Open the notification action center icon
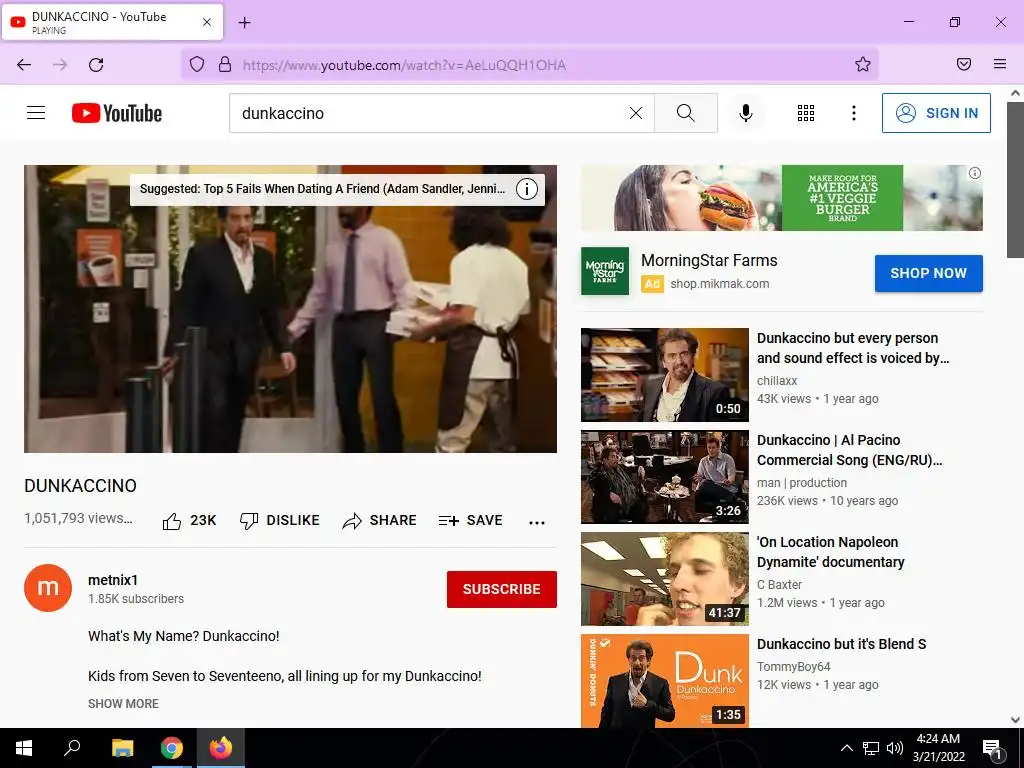The height and width of the screenshot is (768, 1024). point(992,749)
